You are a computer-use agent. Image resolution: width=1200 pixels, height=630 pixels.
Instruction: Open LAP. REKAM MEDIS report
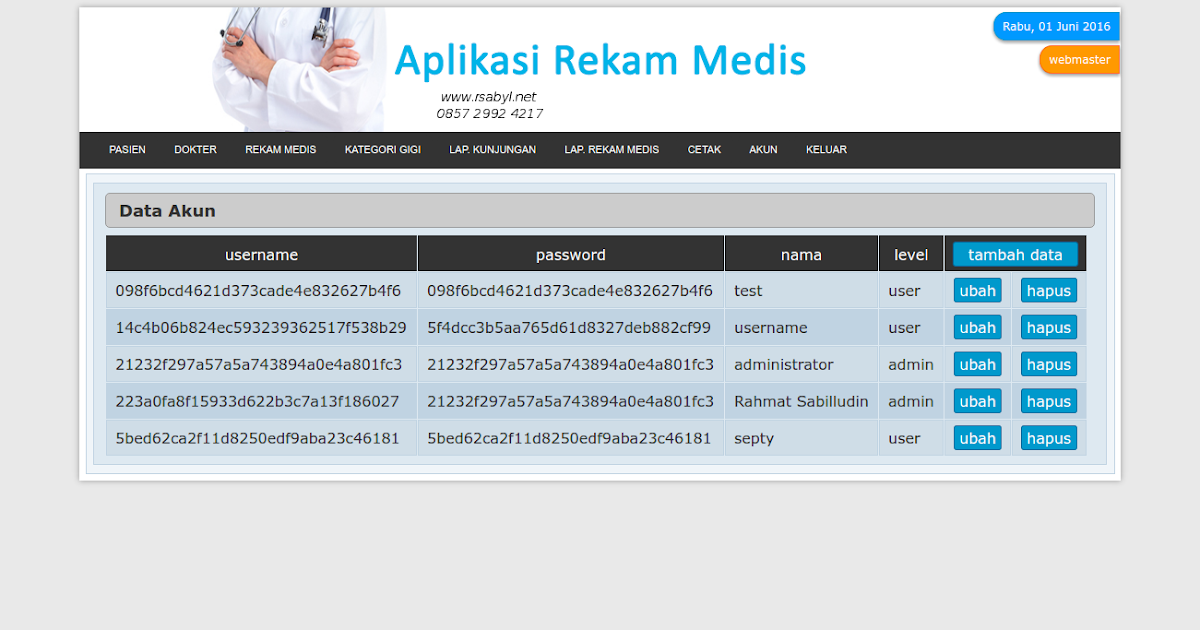612,149
